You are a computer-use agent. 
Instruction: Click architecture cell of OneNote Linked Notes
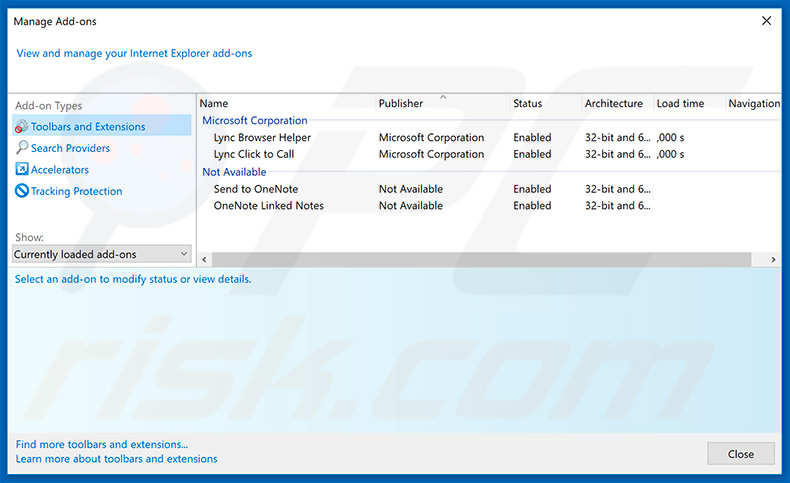[x=618, y=205]
